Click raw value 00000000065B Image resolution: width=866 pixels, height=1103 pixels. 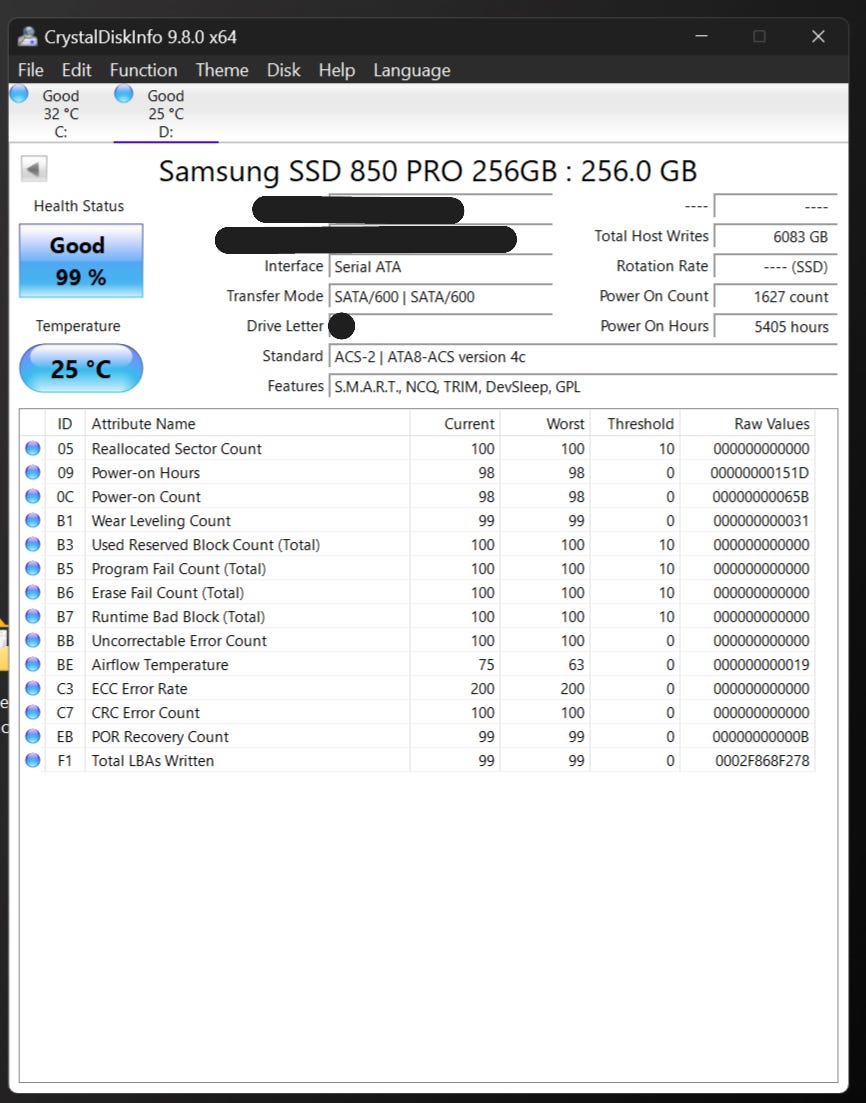pos(760,497)
